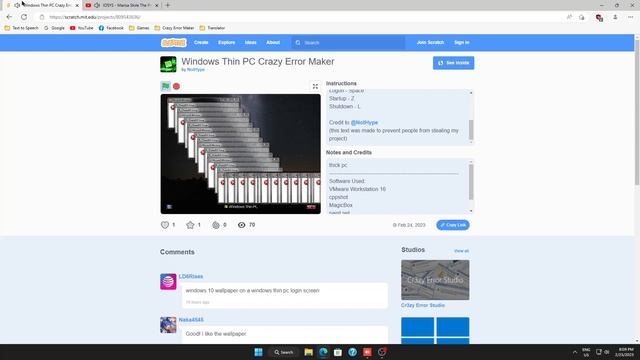Open Text to Speech bookmark folder
The image size is (640, 360).
tap(21, 28)
